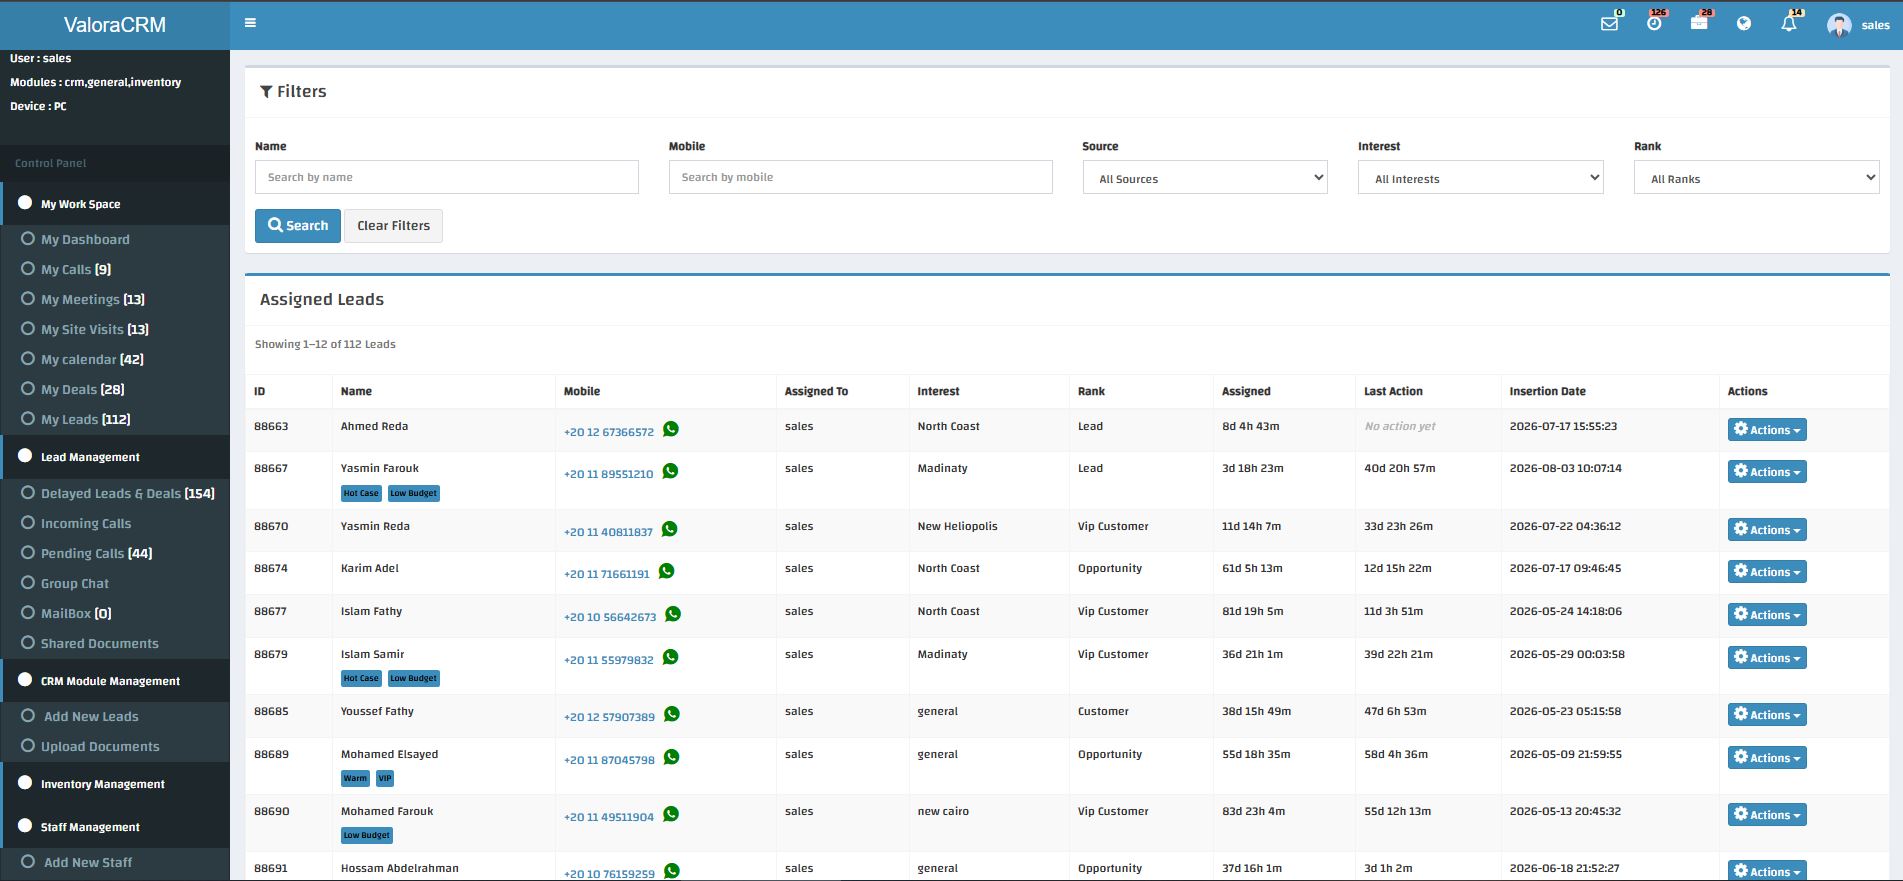The width and height of the screenshot is (1903, 881).
Task: Open the mail envelope icon in header
Action: click(x=1609, y=23)
